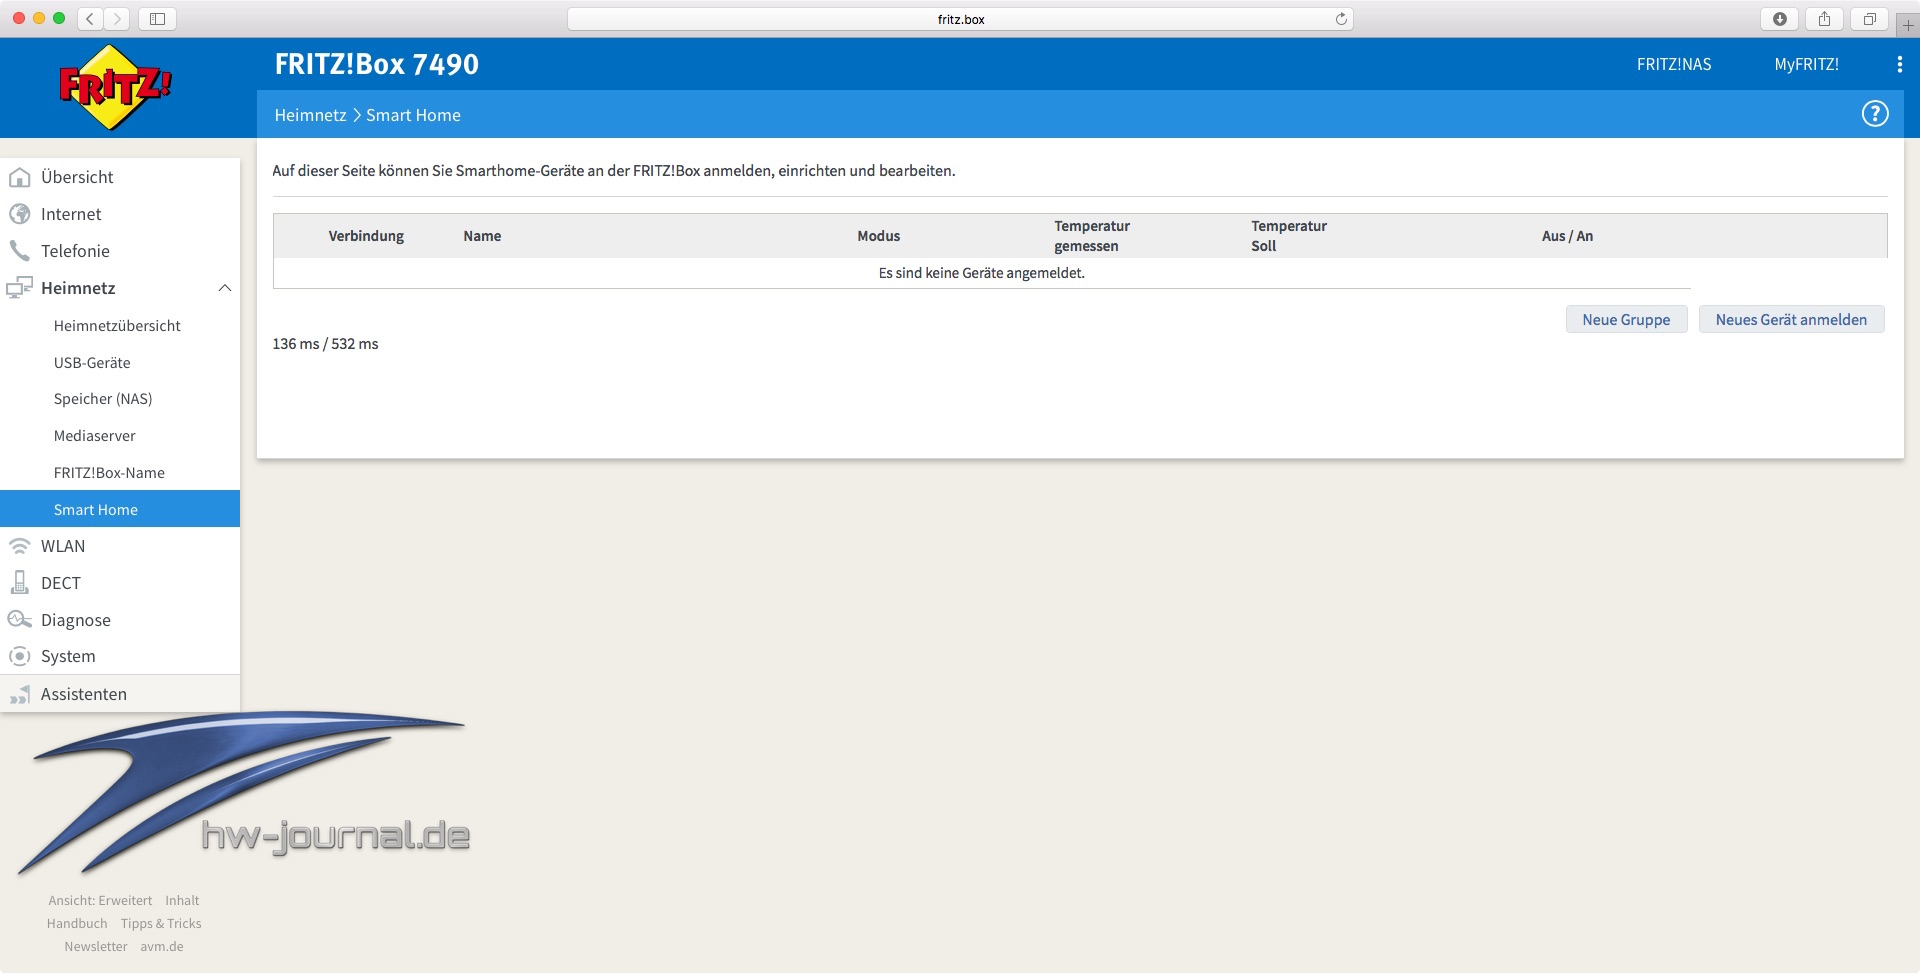The image size is (1920, 973).
Task: Open MyFRITZ! link in header
Action: [x=1806, y=64]
